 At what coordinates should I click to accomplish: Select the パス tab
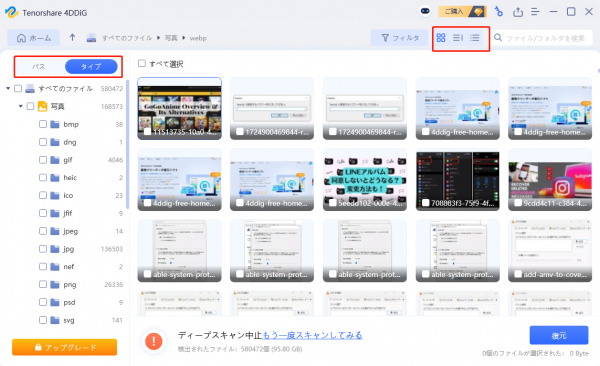(39, 67)
